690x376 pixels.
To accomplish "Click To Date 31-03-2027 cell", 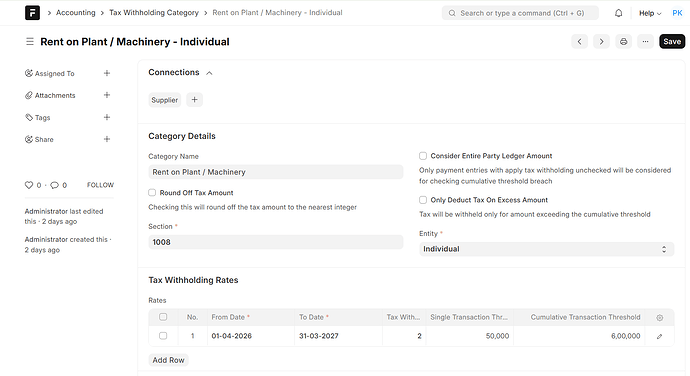I will [338, 336].
